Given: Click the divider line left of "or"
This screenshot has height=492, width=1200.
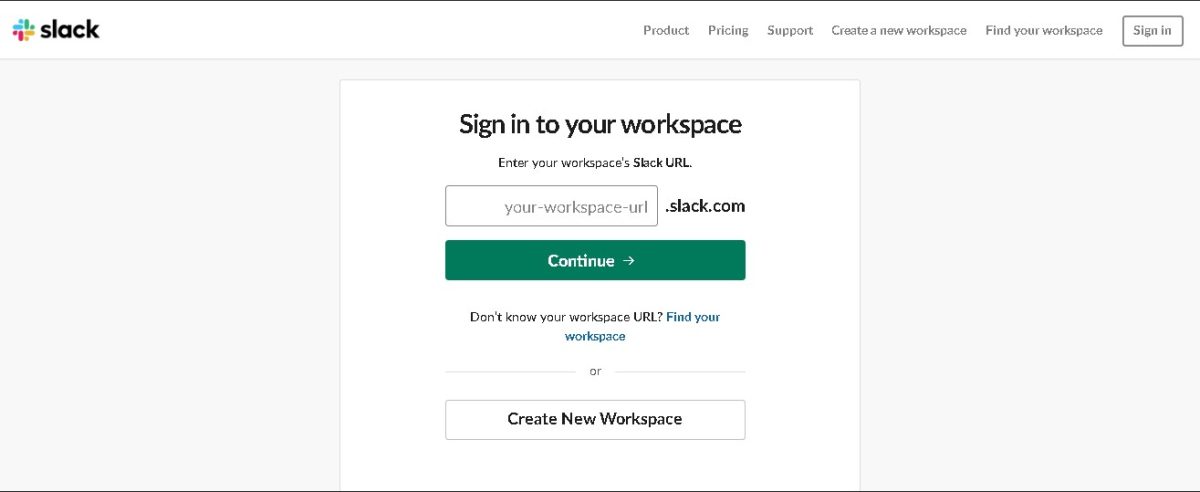Looking at the screenshot, I should (510, 372).
